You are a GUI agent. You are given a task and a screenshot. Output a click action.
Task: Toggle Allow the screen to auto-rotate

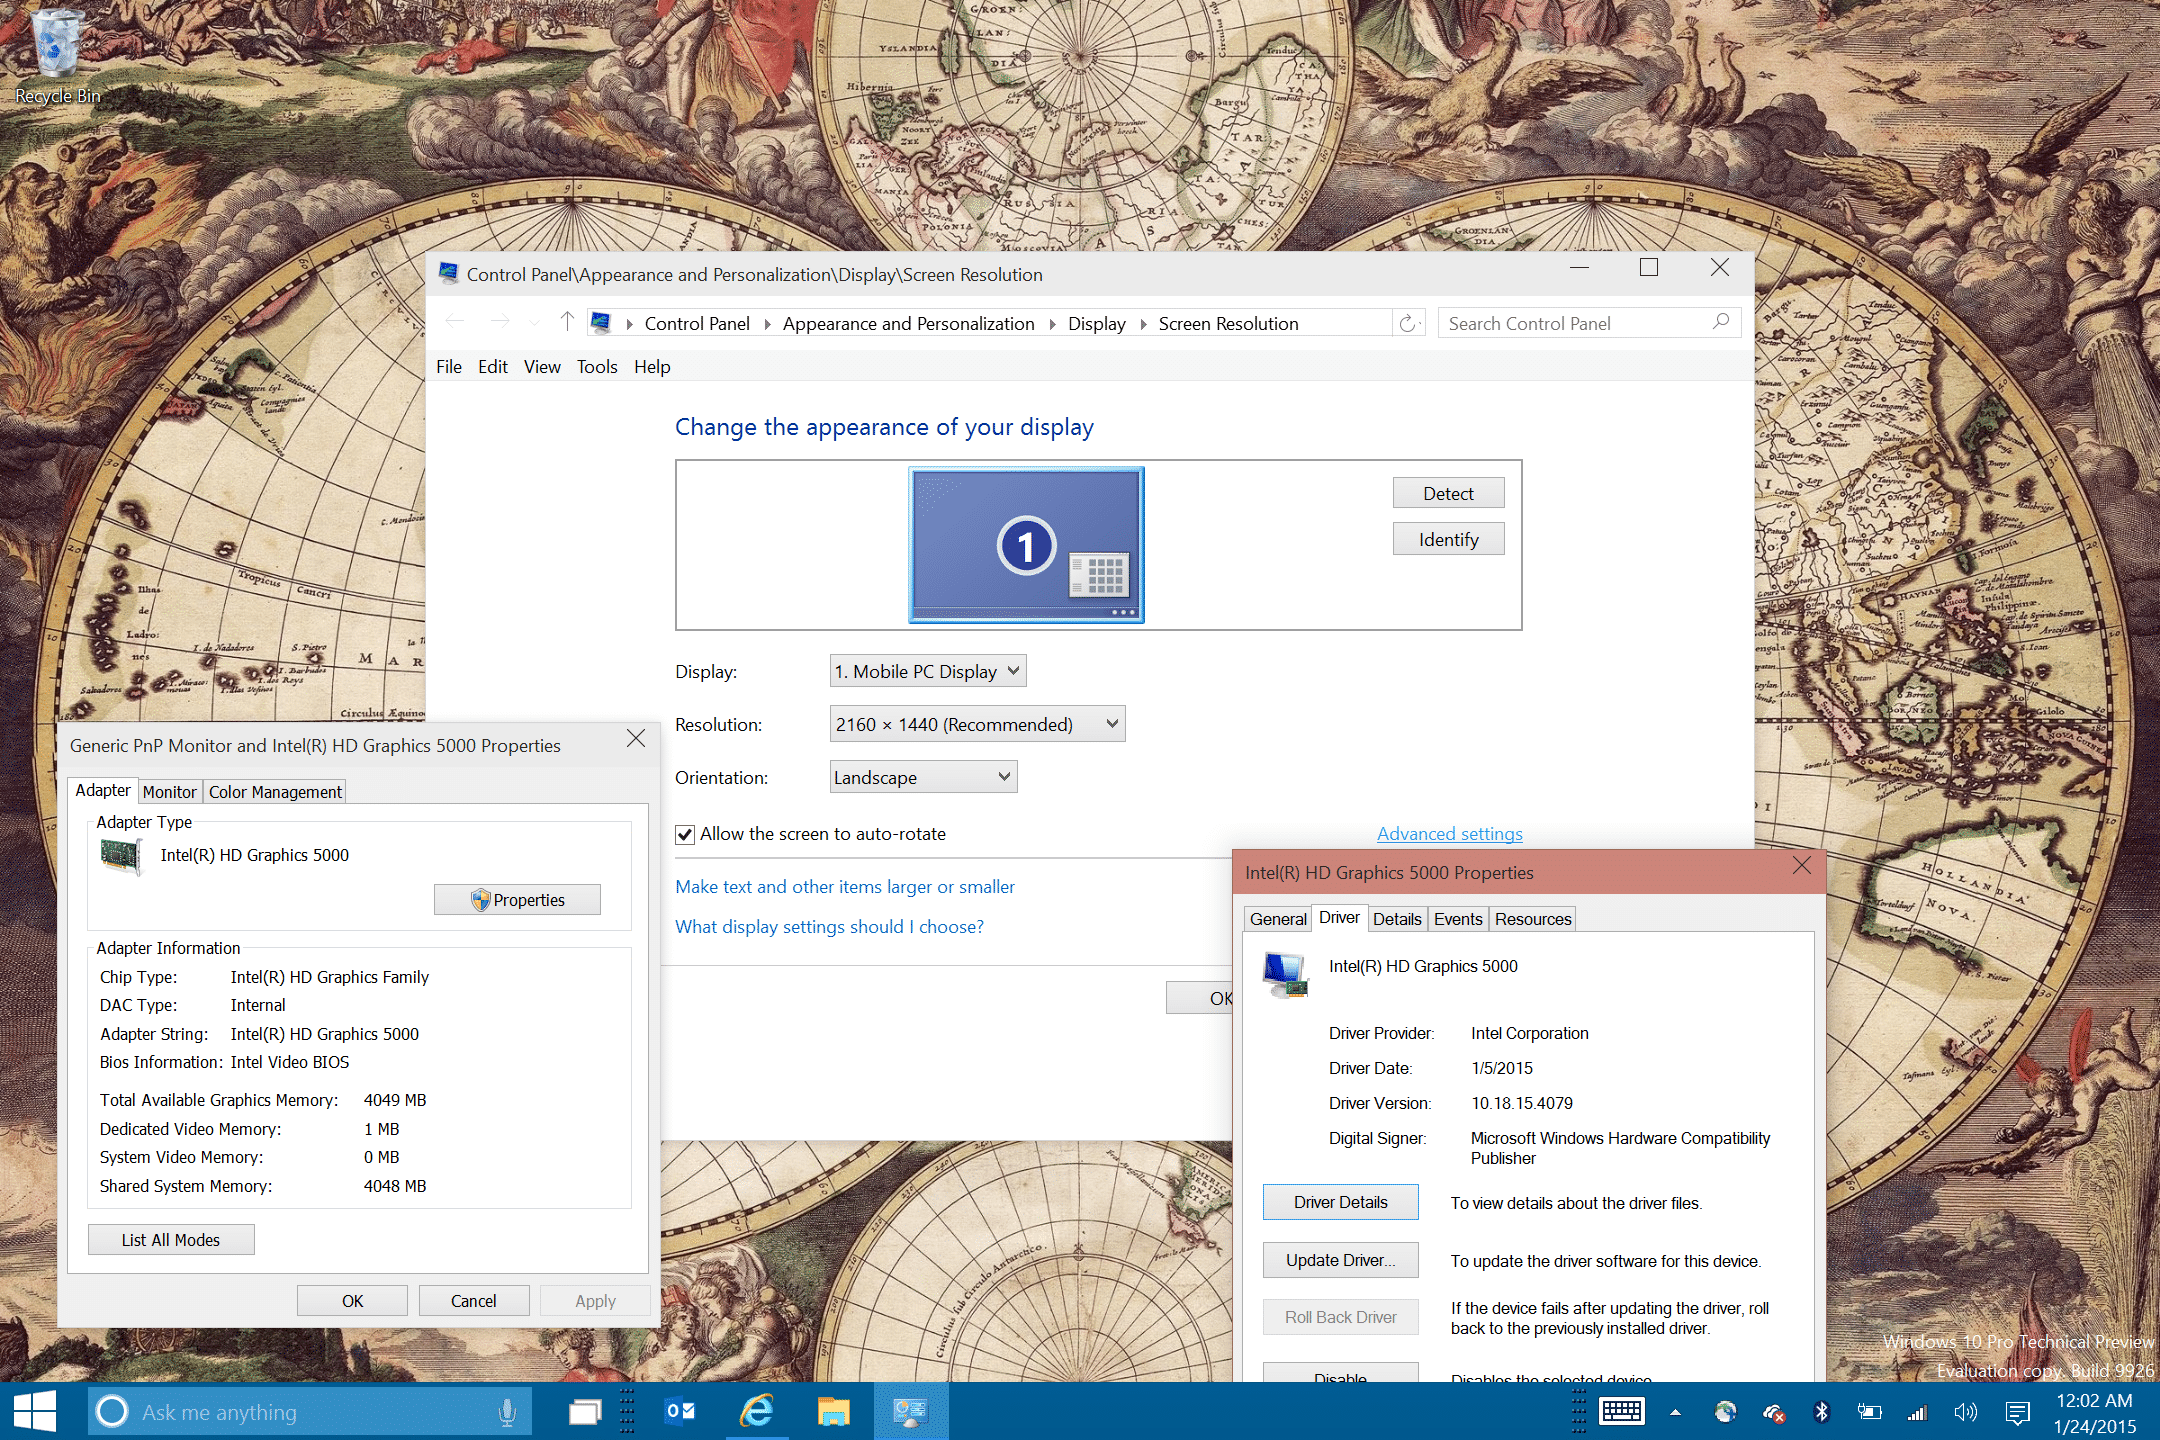685,835
